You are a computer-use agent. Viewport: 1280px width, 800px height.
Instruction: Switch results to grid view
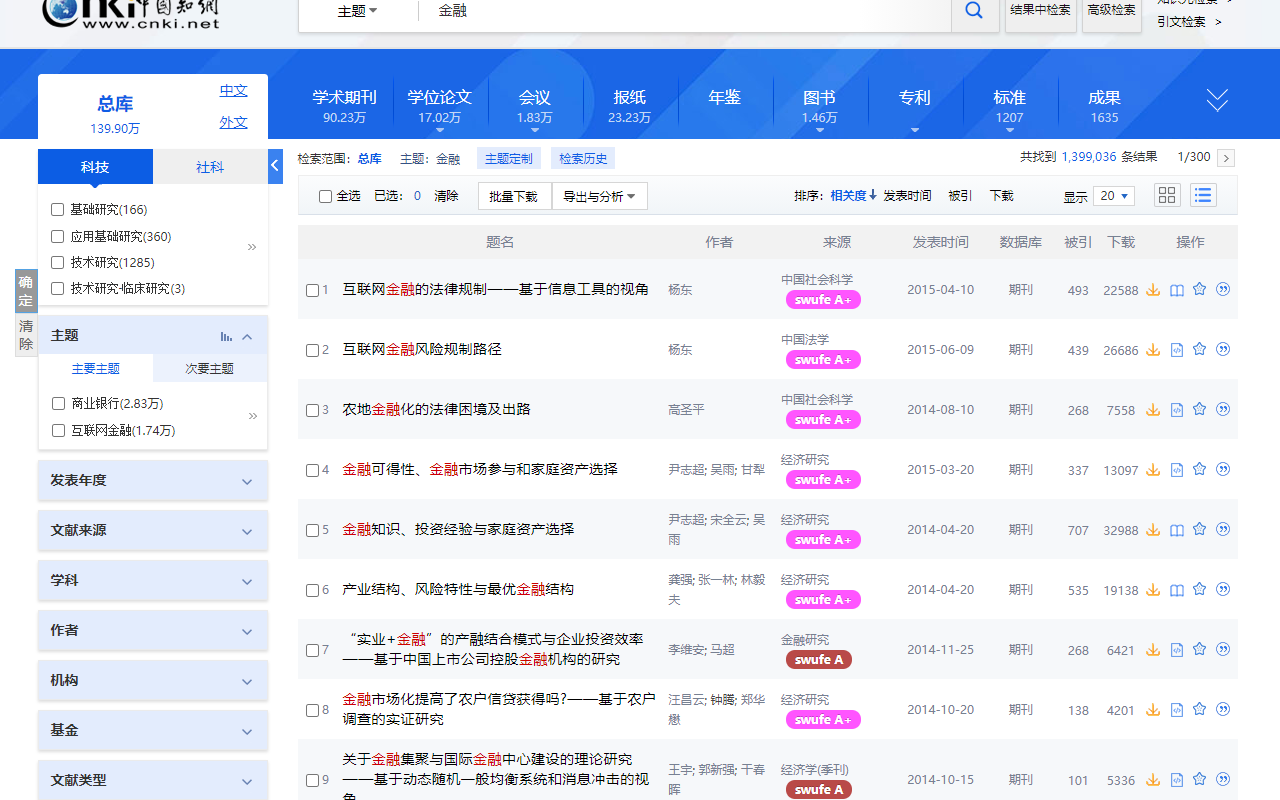coord(1167,195)
